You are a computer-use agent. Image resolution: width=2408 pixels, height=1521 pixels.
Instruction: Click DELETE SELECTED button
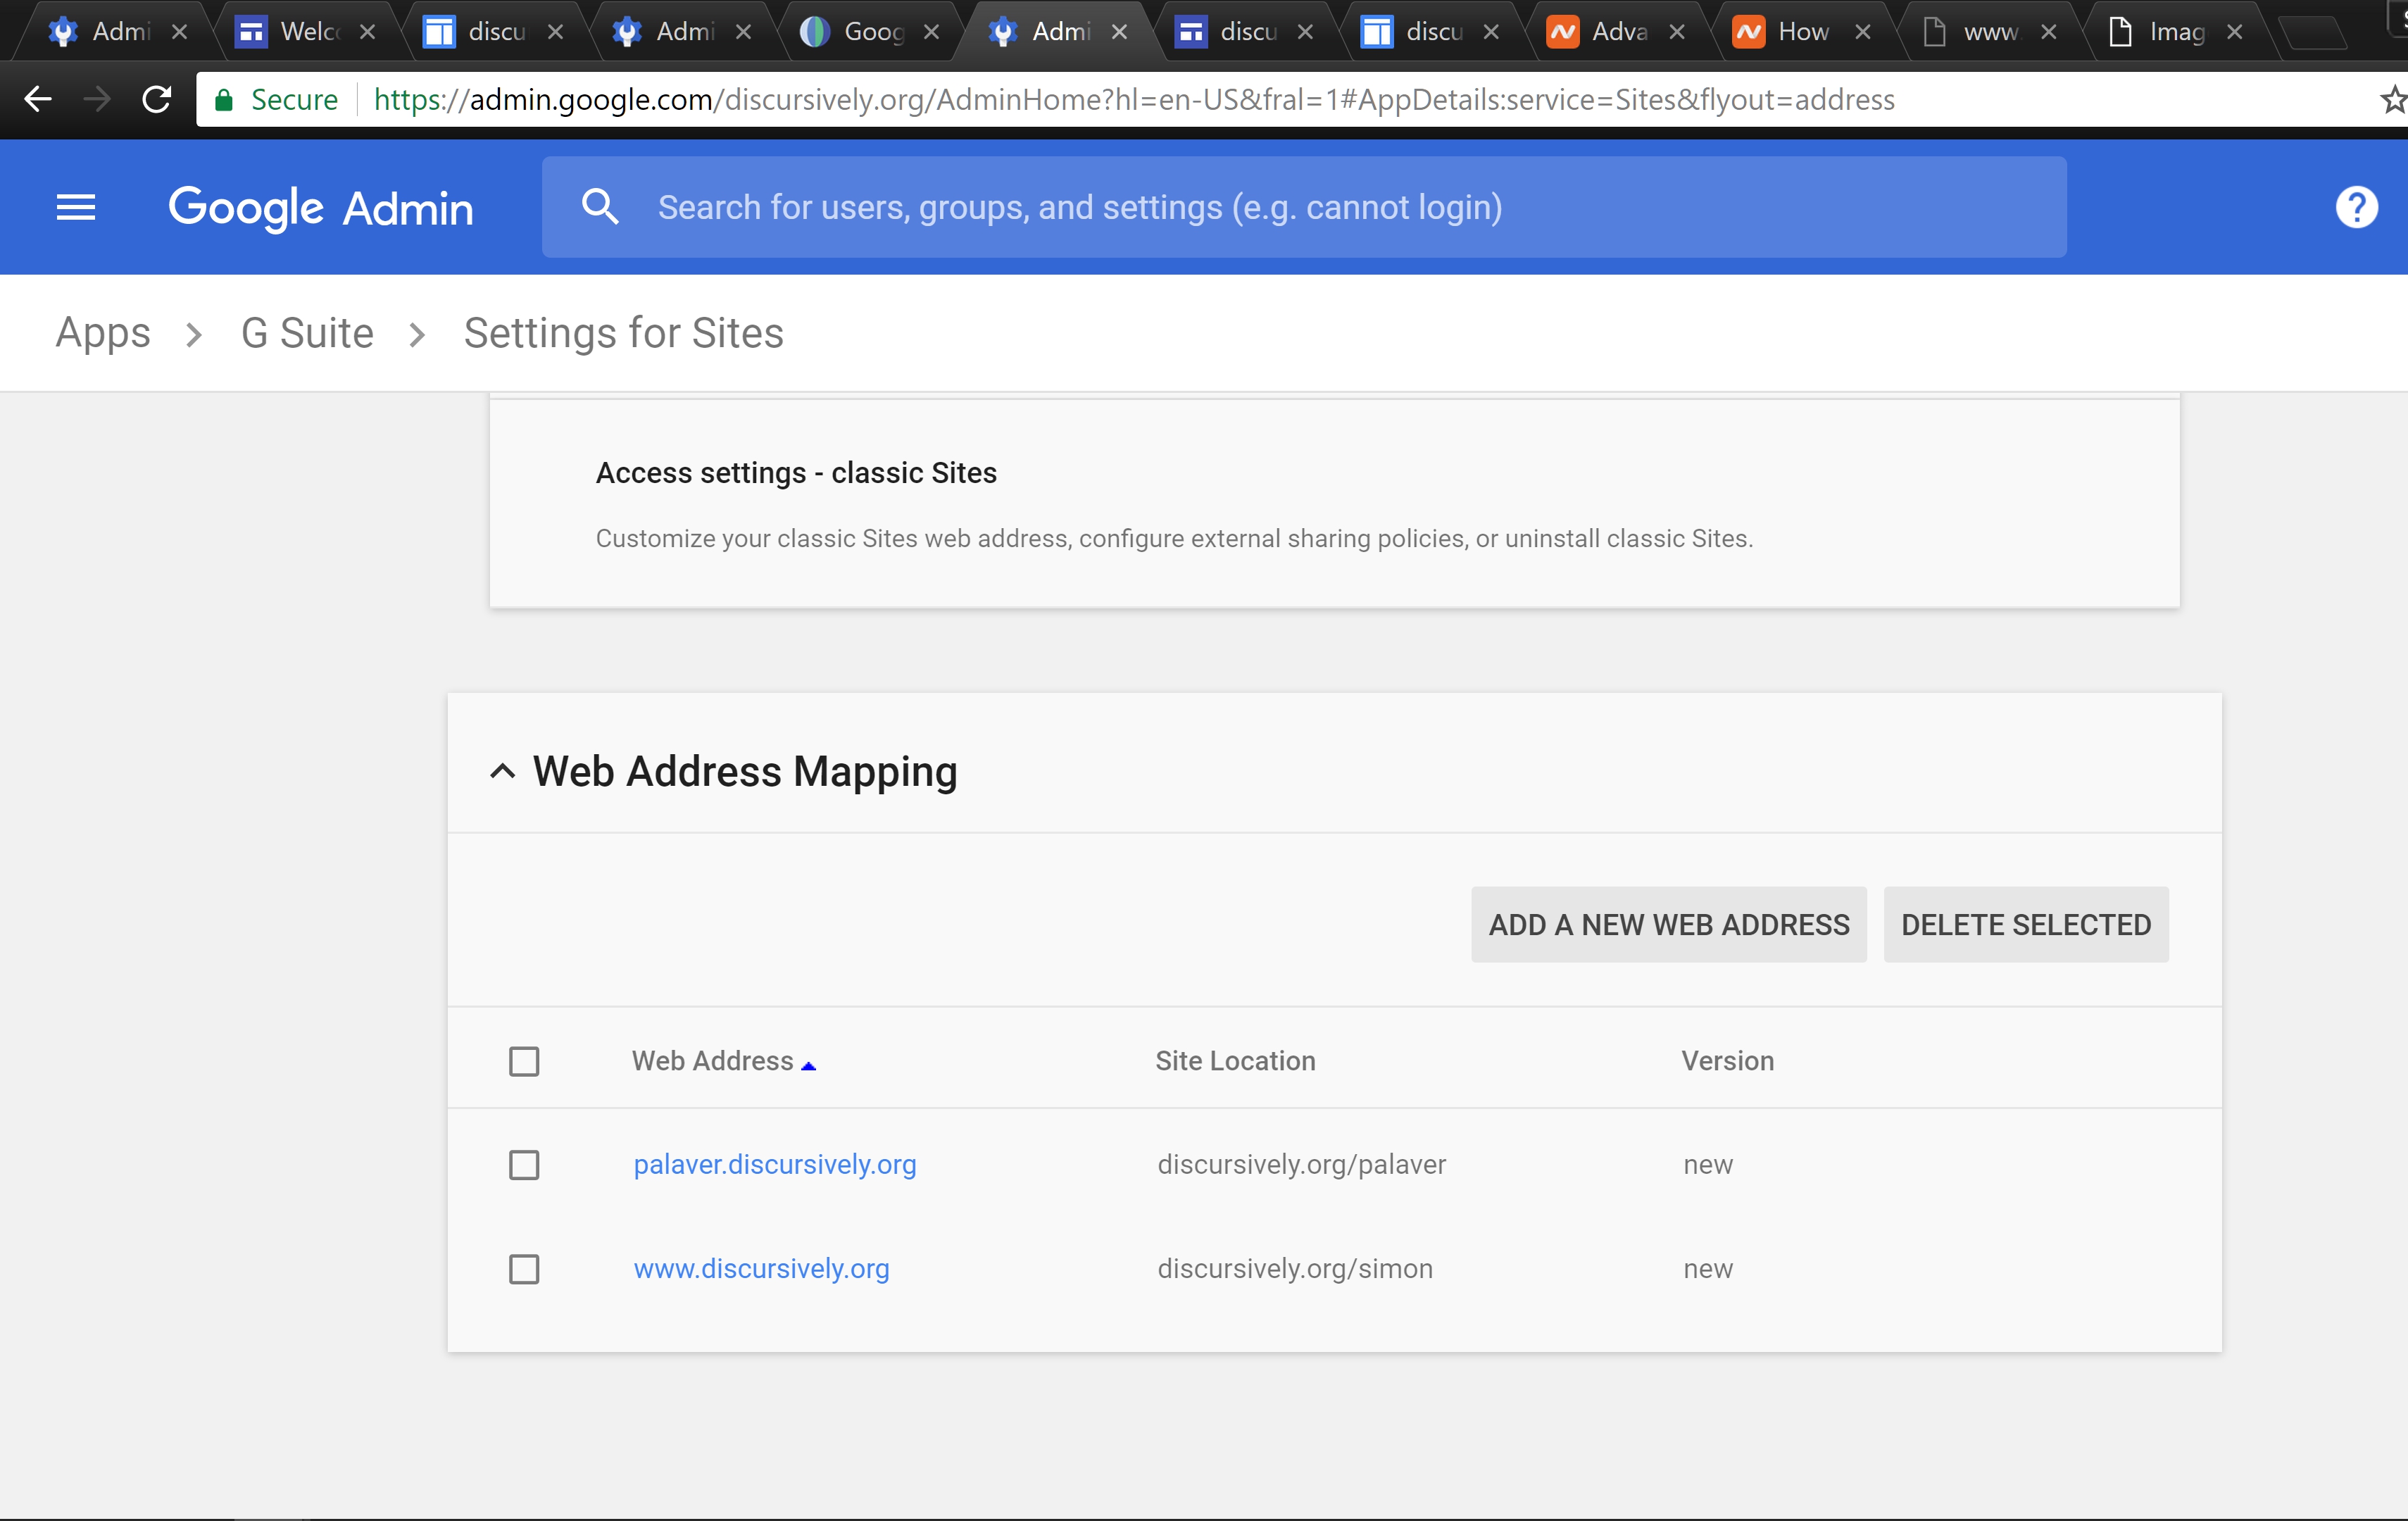(2026, 925)
